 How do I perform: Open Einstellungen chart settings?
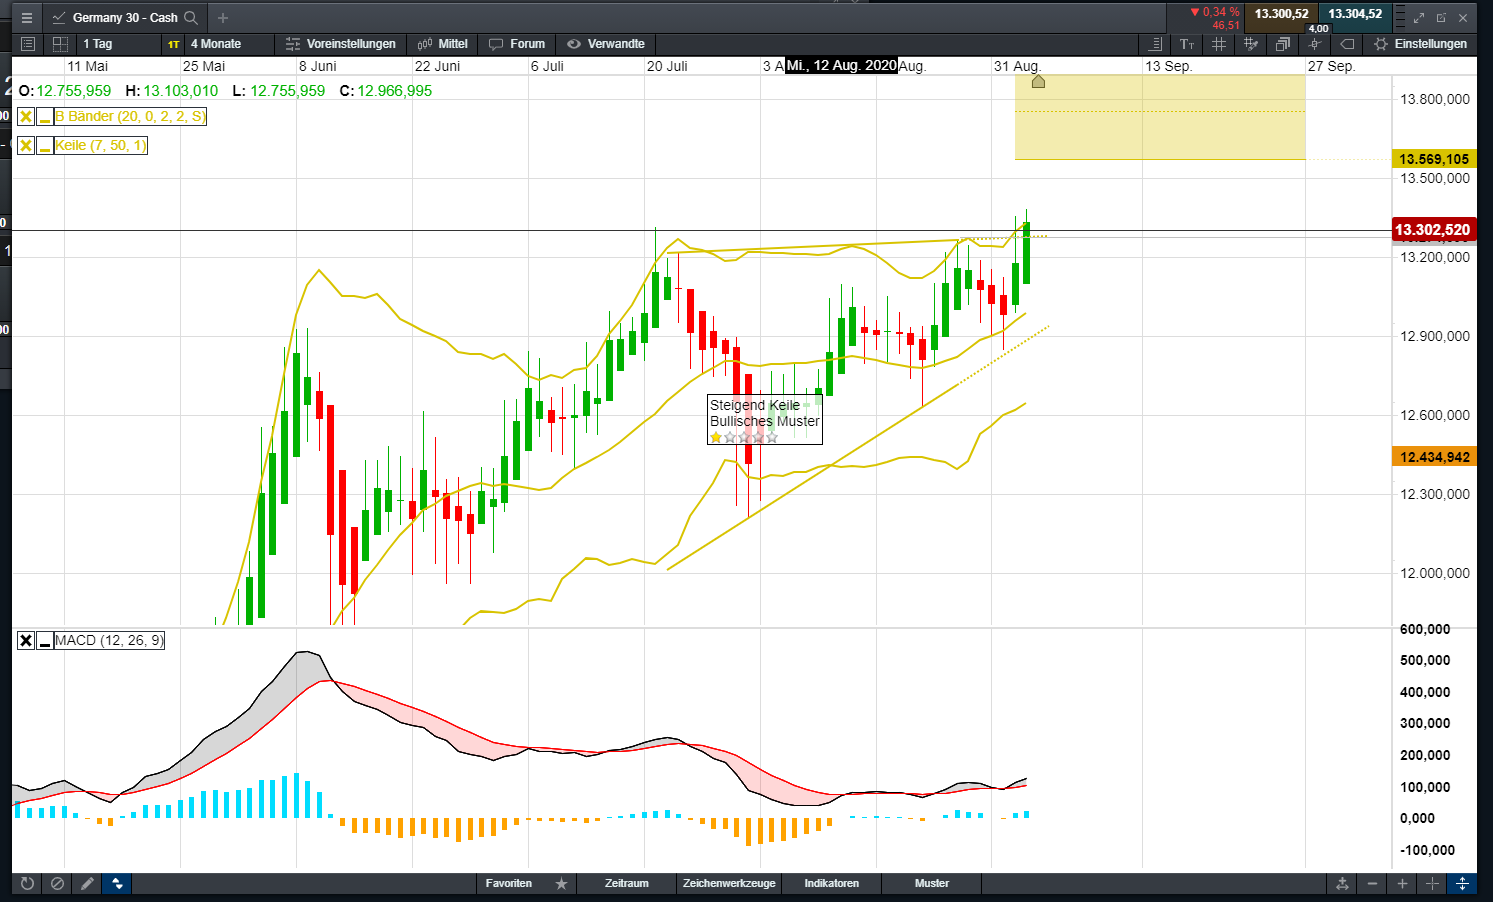pyautogui.click(x=1421, y=44)
